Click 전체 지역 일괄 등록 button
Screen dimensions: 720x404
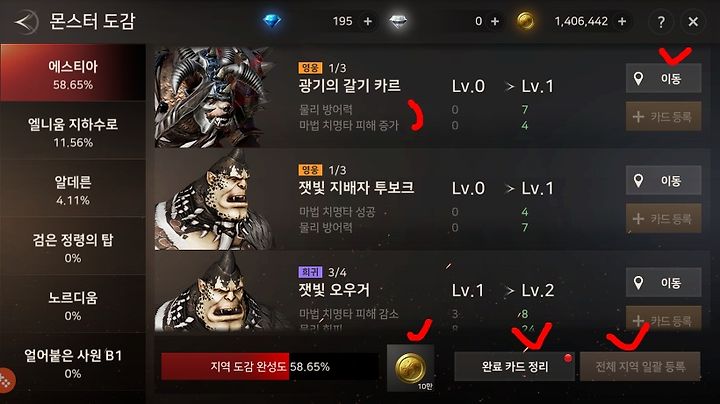tap(640, 366)
